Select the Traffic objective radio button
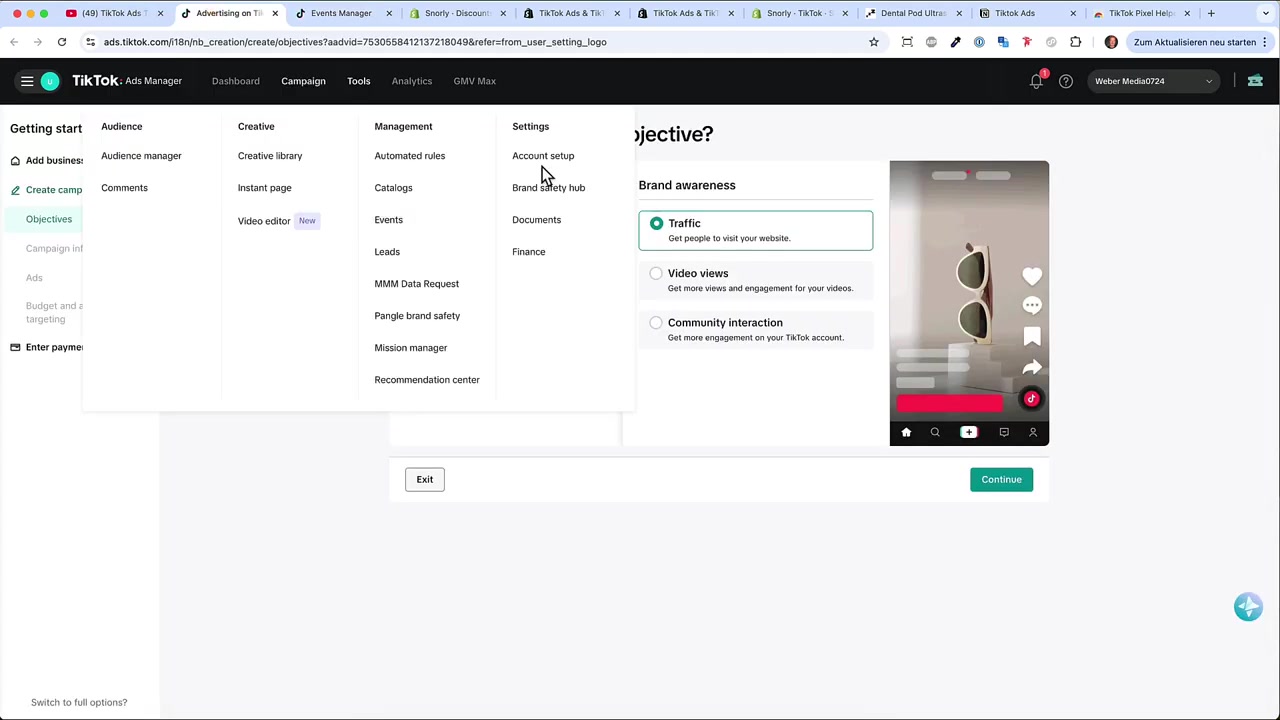1280x720 pixels. coord(656,223)
